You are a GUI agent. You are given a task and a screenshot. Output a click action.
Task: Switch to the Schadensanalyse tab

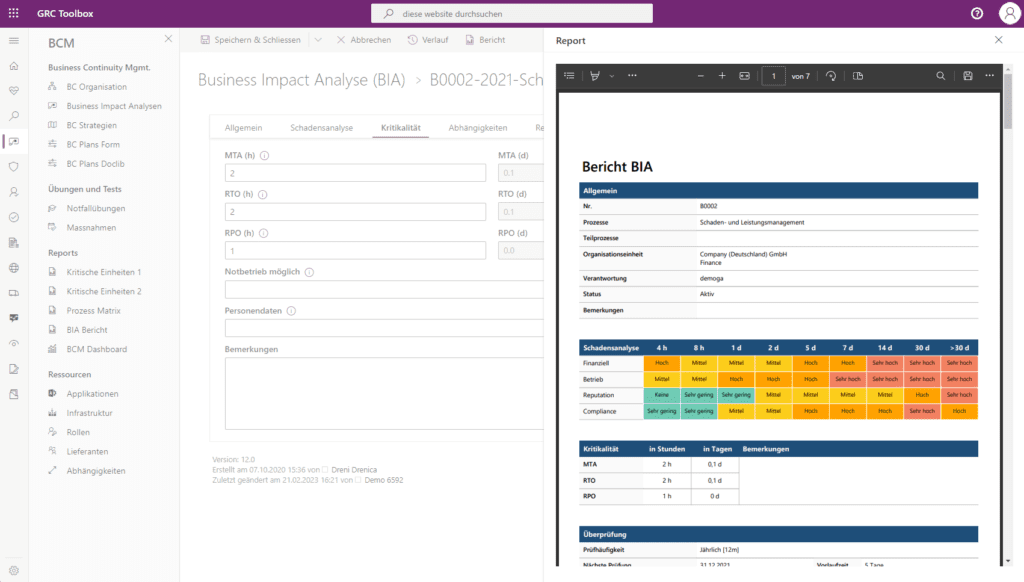pos(321,127)
